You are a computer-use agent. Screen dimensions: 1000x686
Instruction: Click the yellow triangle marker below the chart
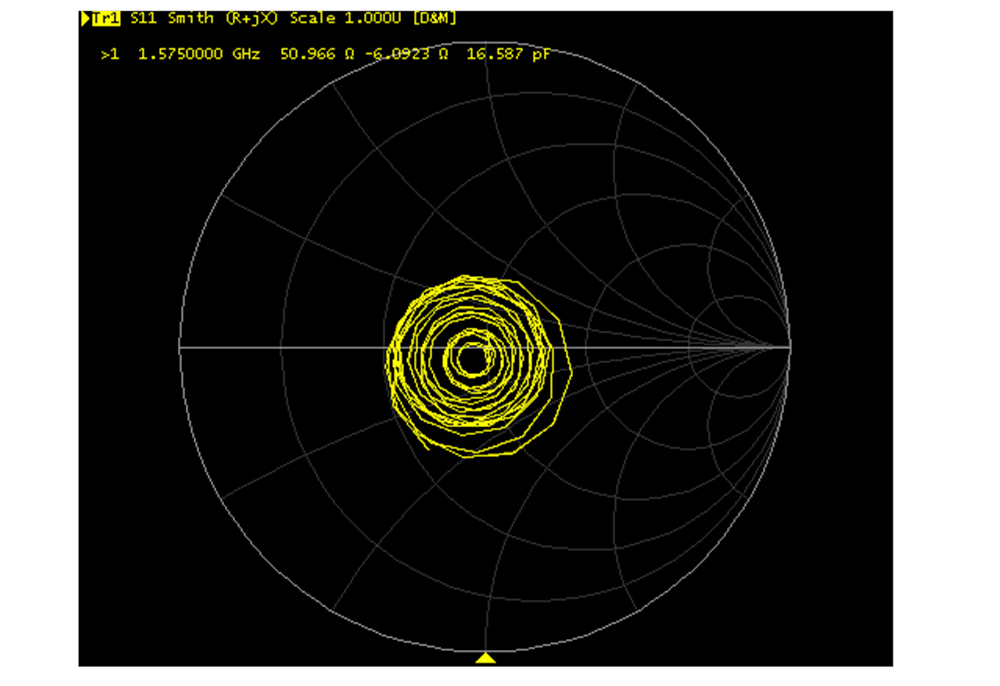485,657
